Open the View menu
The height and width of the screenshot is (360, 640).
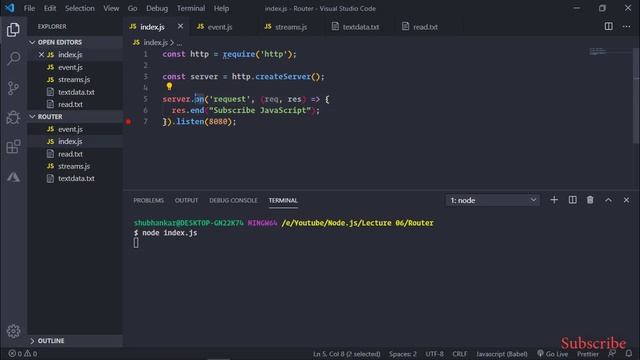111,8
